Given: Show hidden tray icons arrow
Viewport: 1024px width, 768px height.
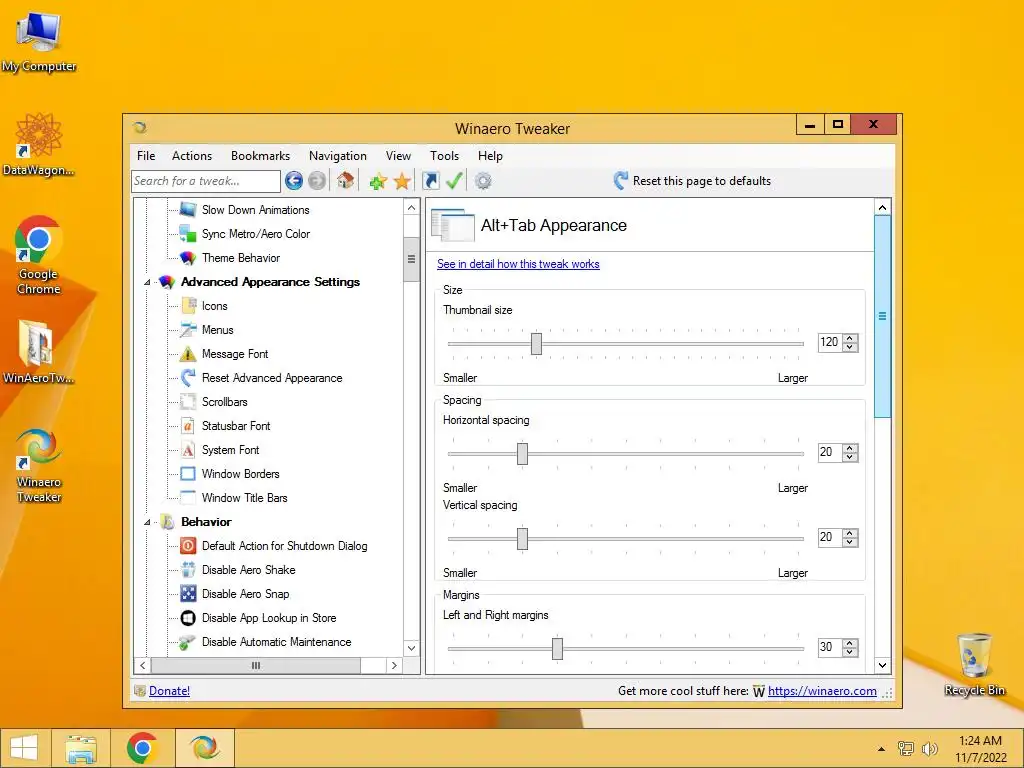Looking at the screenshot, I should pyautogui.click(x=882, y=749).
